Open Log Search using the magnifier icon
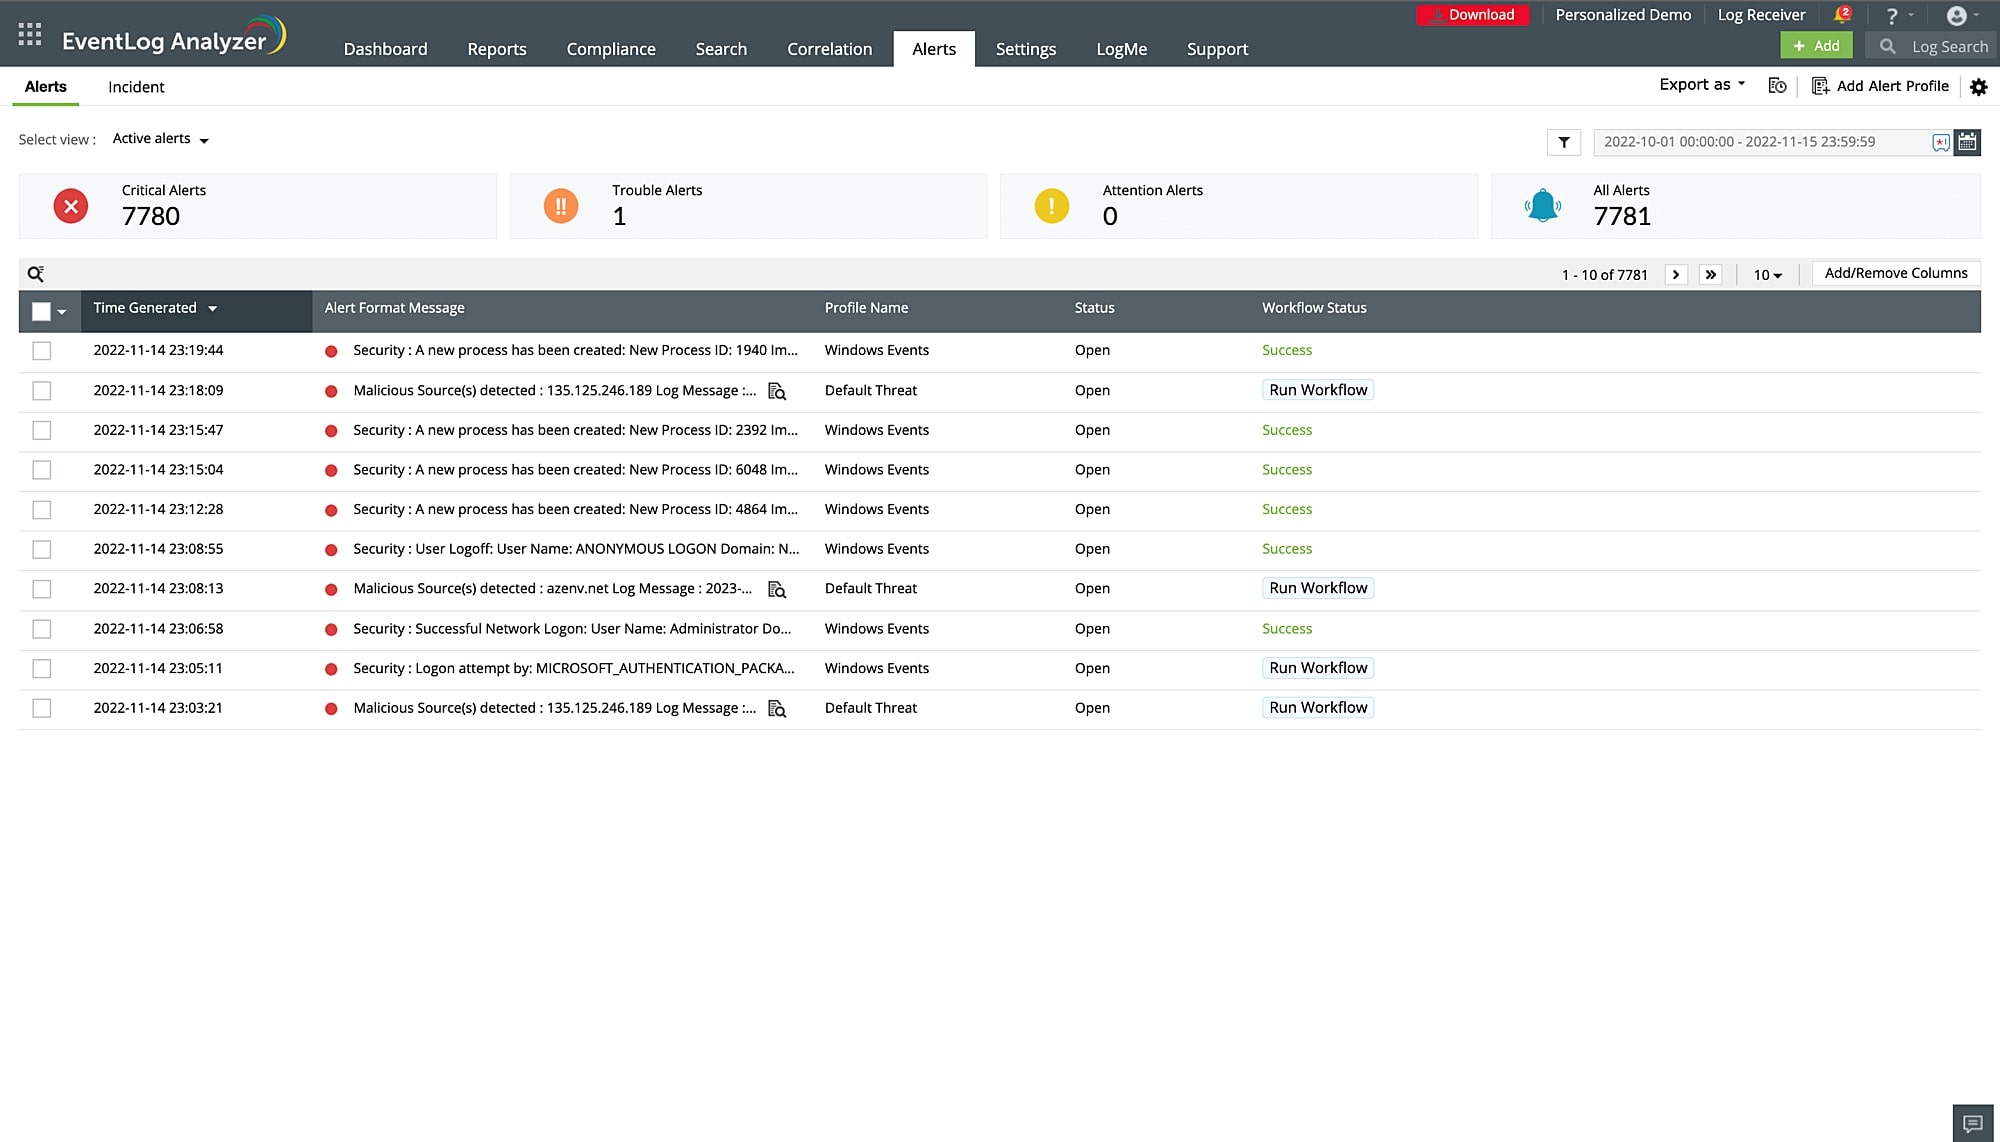Viewport: 2000px width, 1142px height. [1888, 46]
